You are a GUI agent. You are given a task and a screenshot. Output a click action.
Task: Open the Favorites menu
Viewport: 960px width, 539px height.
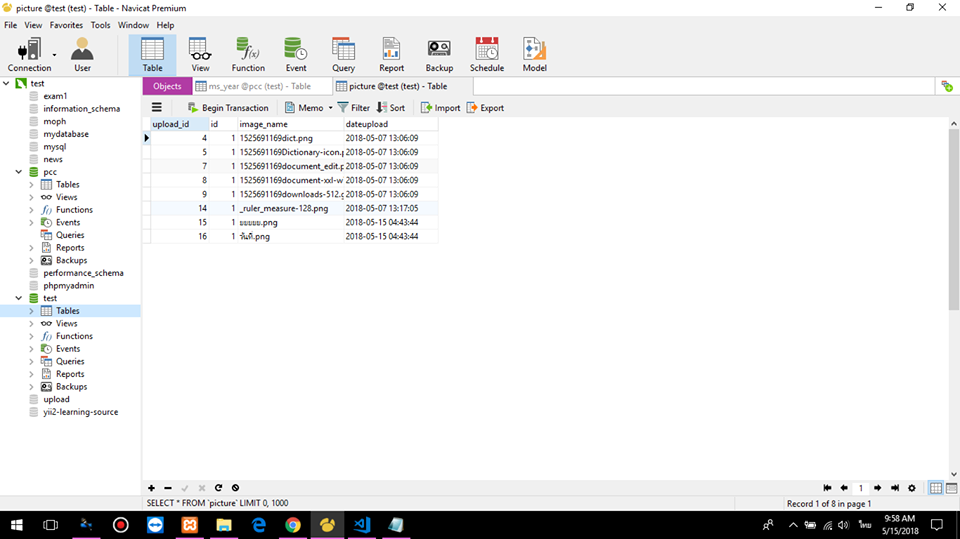66,25
